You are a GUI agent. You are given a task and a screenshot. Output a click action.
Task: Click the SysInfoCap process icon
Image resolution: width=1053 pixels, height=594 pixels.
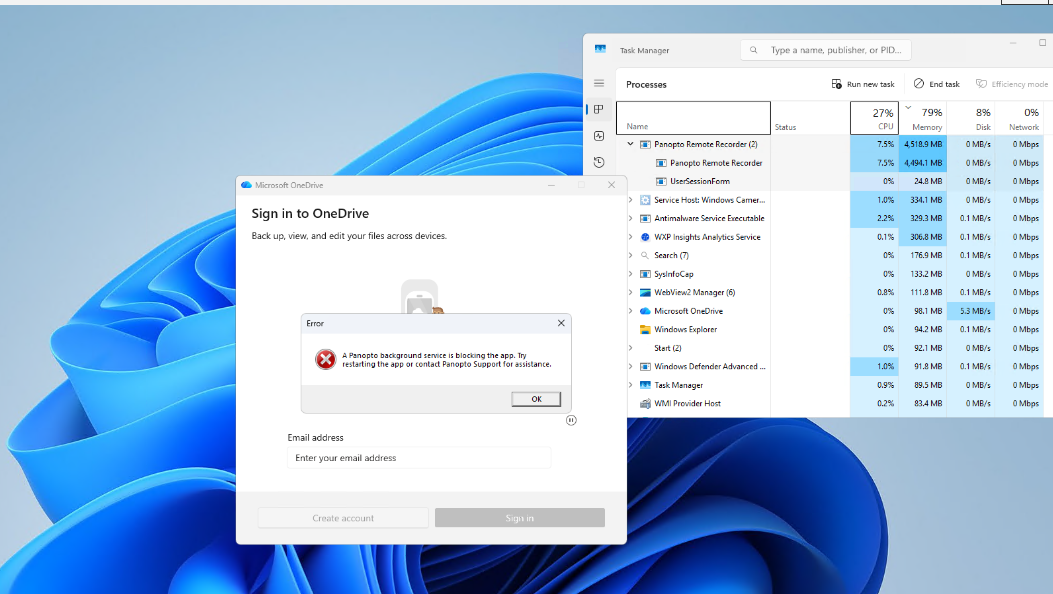coord(645,274)
